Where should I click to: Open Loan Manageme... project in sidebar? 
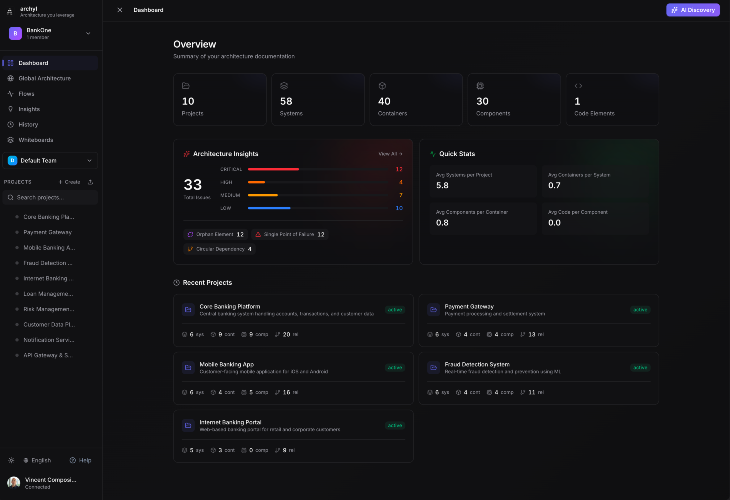click(49, 294)
